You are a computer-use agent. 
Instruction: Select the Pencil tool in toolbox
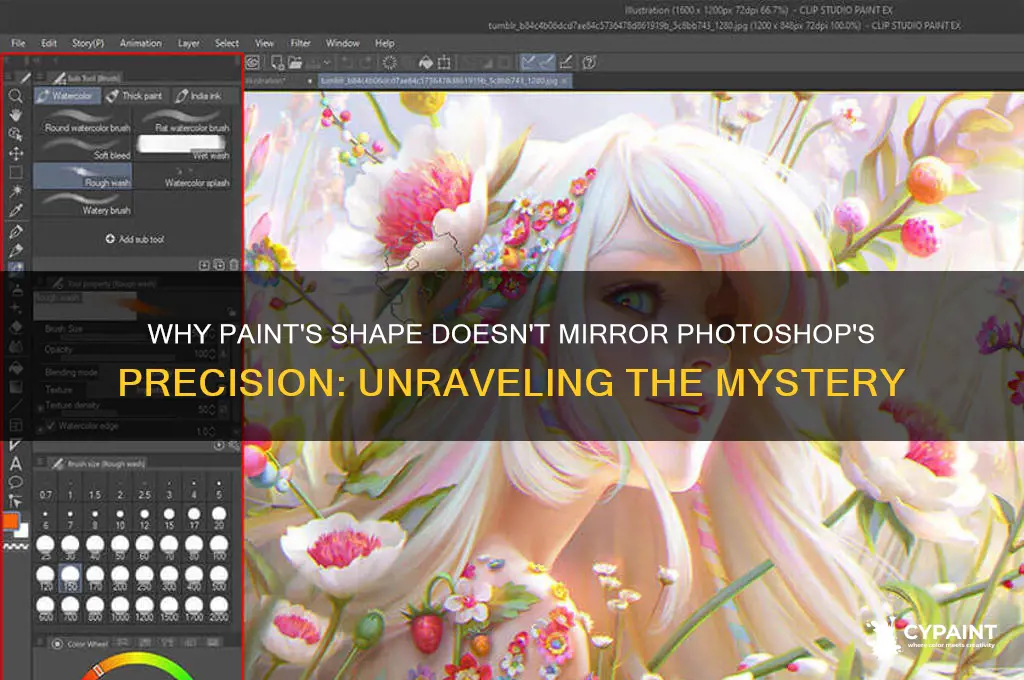coord(16,250)
